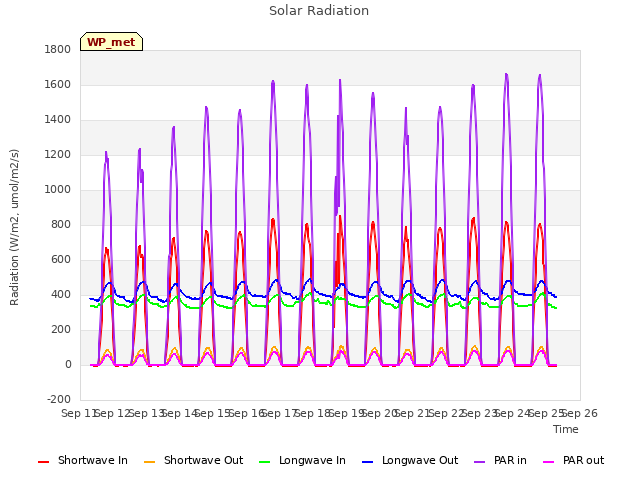Click the Sep 26 x-axis tick label
Image resolution: width=640 pixels, height=480 pixels.
[x=580, y=413]
